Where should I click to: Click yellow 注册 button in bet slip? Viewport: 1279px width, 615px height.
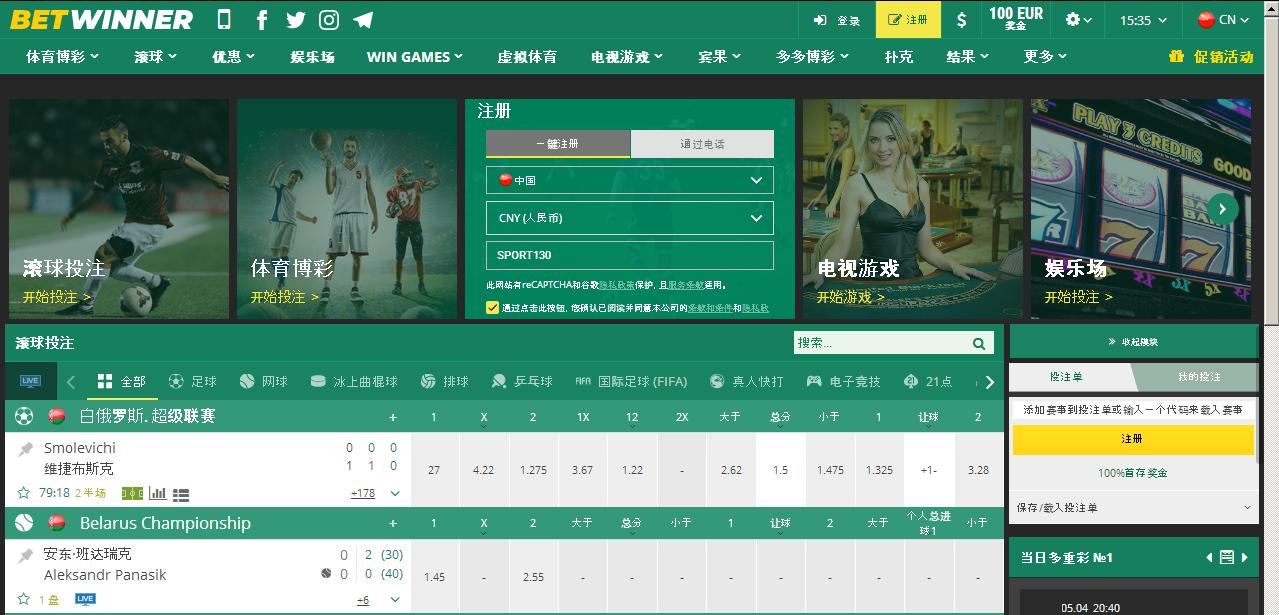pyautogui.click(x=1132, y=439)
